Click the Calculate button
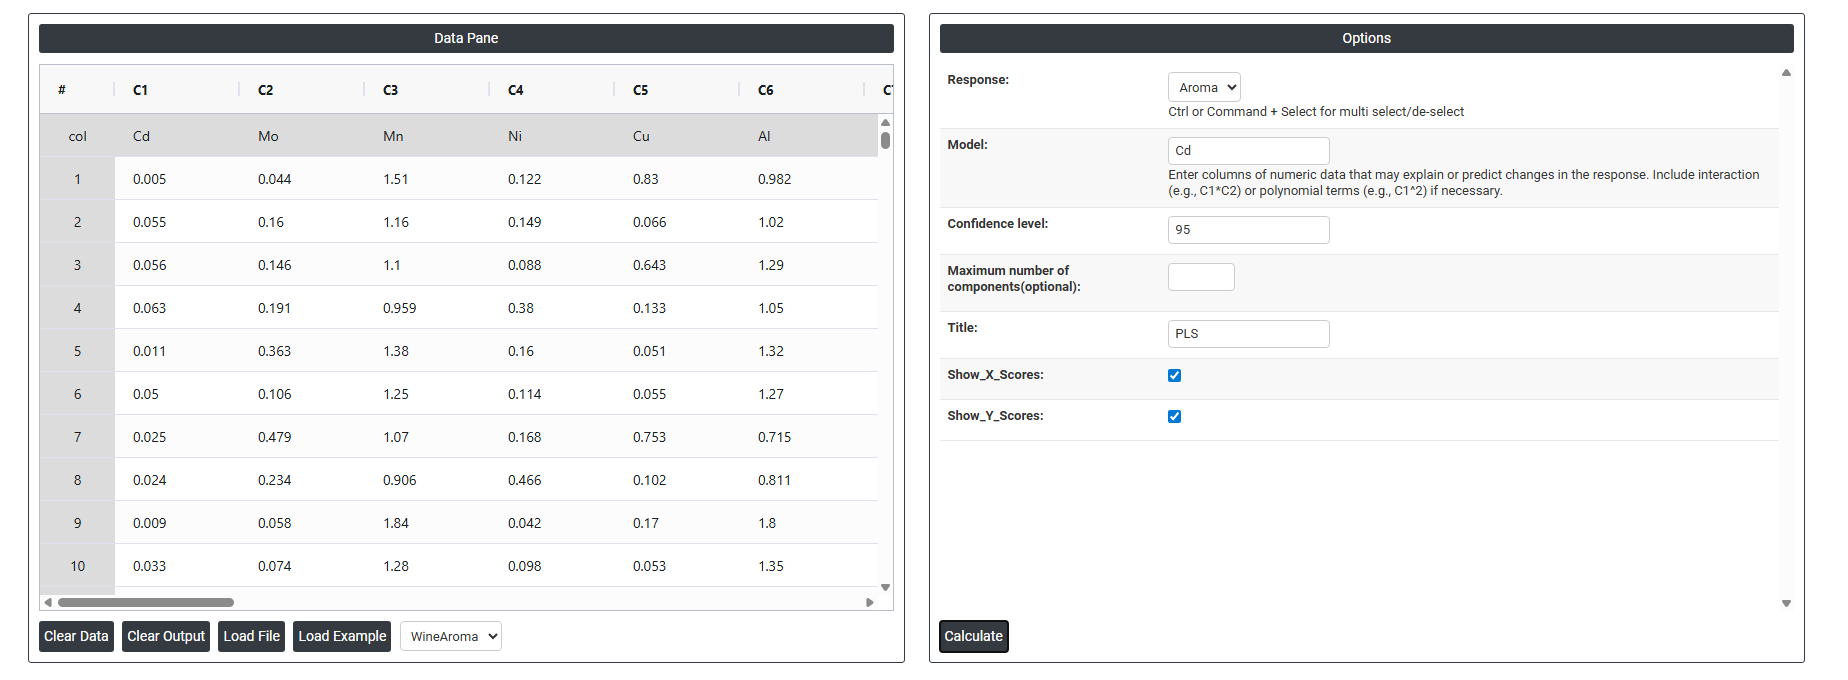The image size is (1848, 680). 973,636
